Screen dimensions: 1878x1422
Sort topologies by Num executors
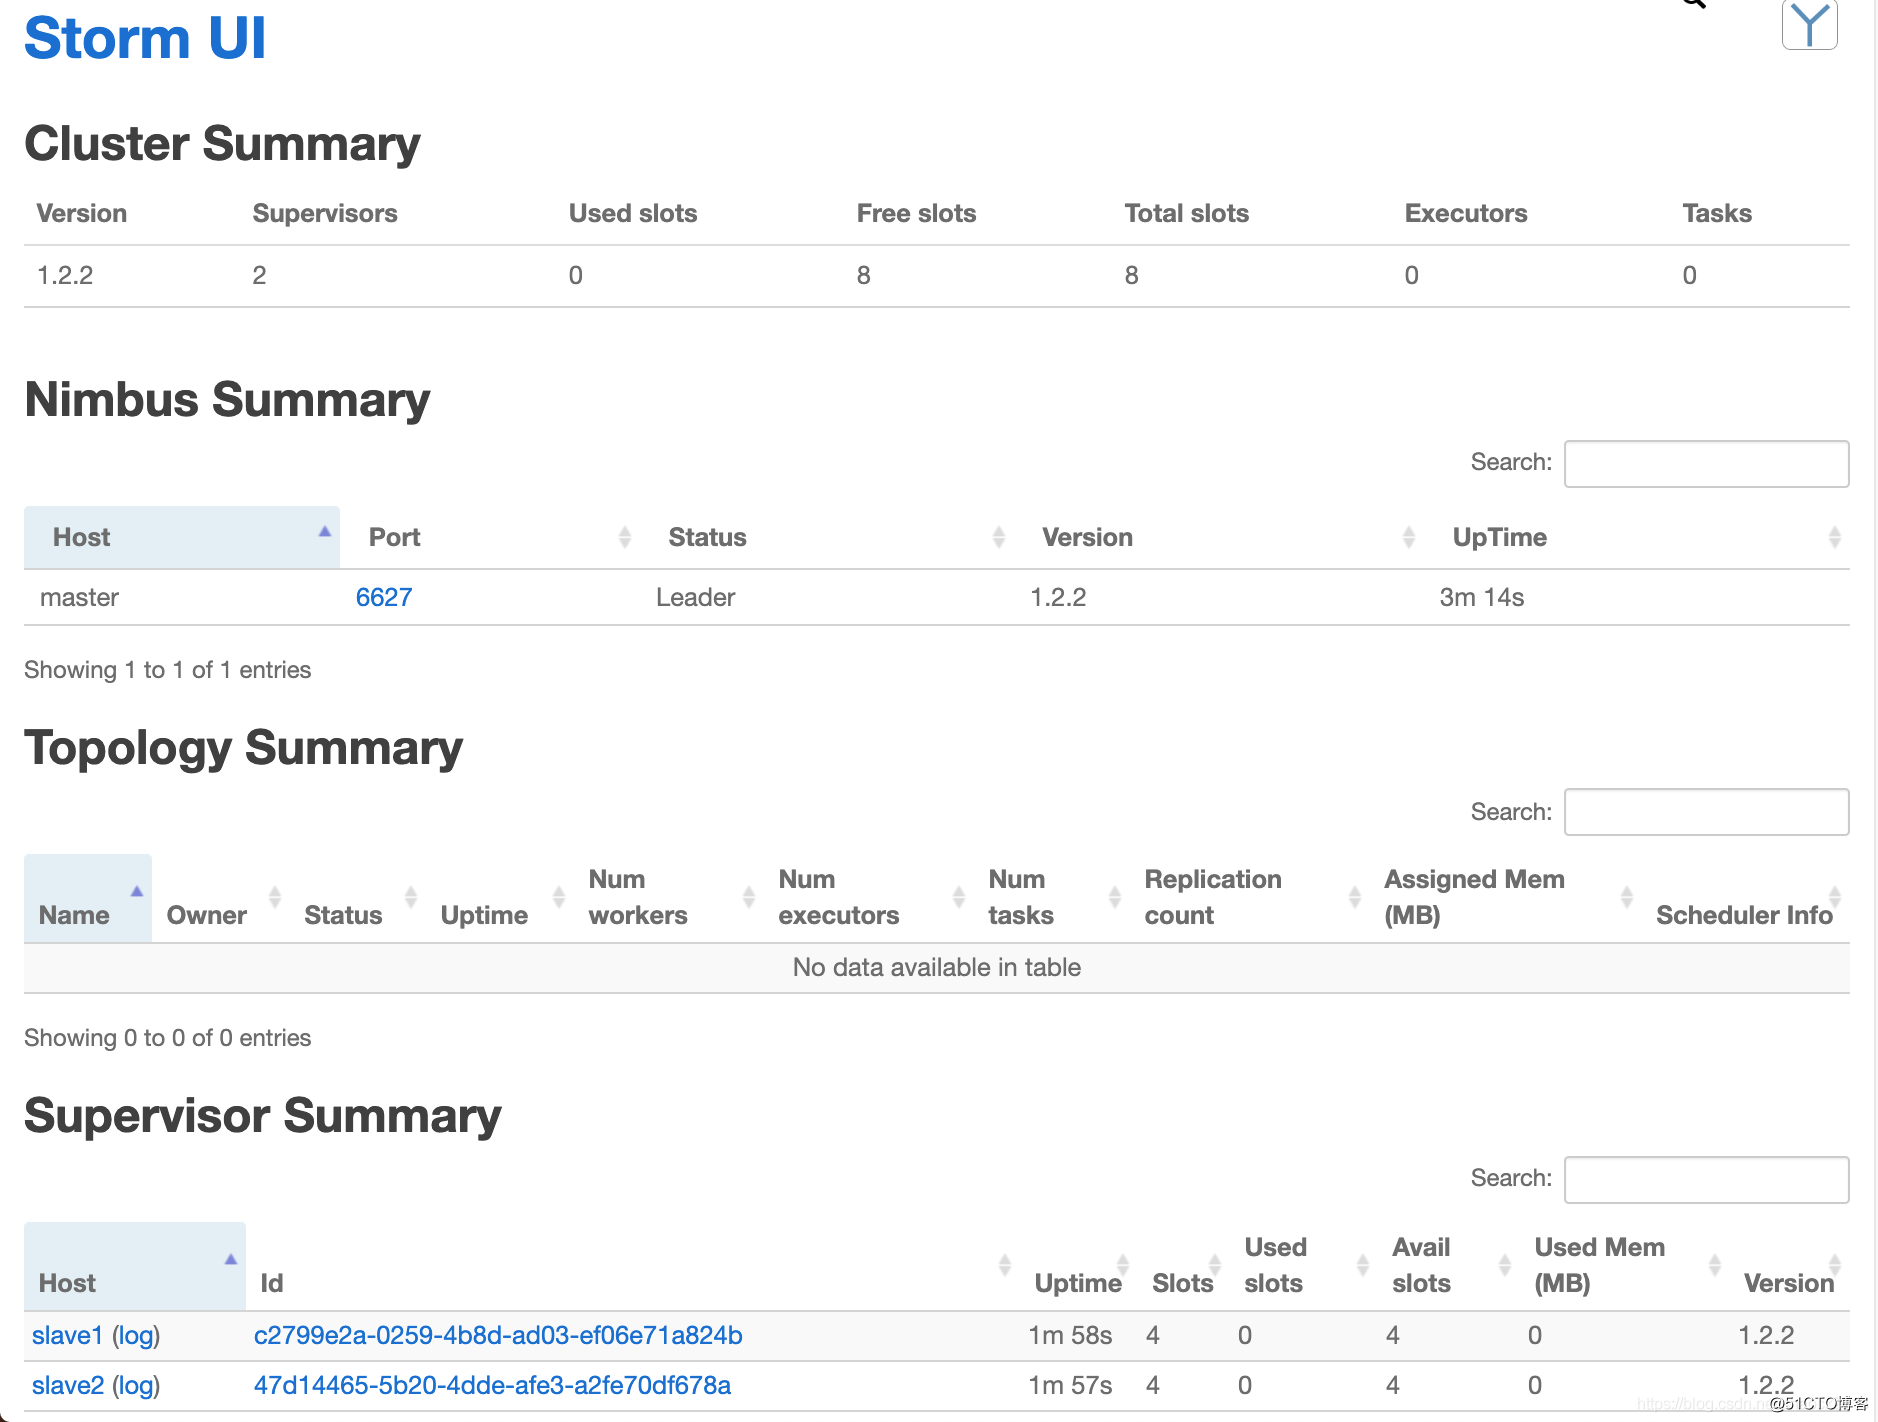click(869, 898)
